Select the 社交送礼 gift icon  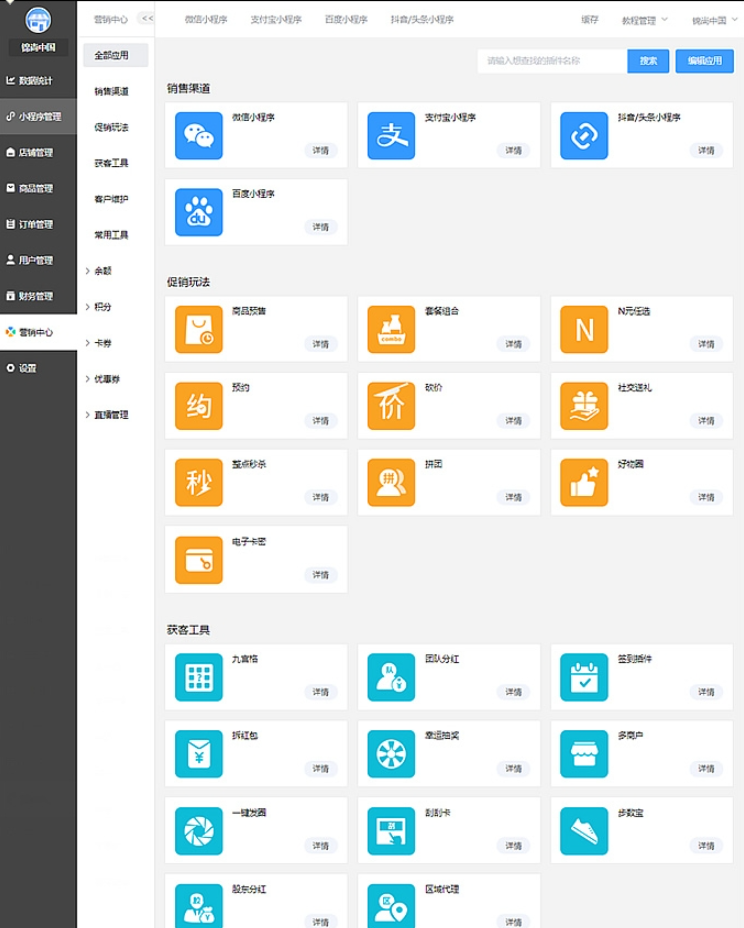pyautogui.click(x=584, y=406)
